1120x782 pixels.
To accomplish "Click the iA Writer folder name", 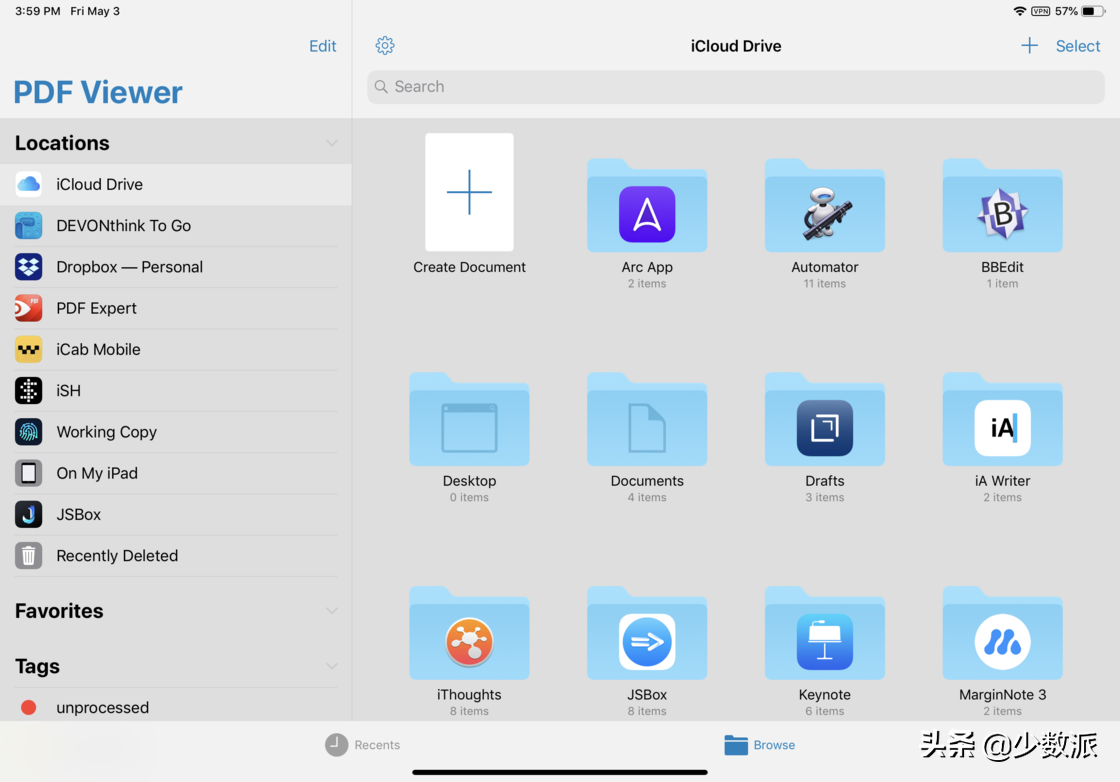I will pyautogui.click(x=1003, y=481).
